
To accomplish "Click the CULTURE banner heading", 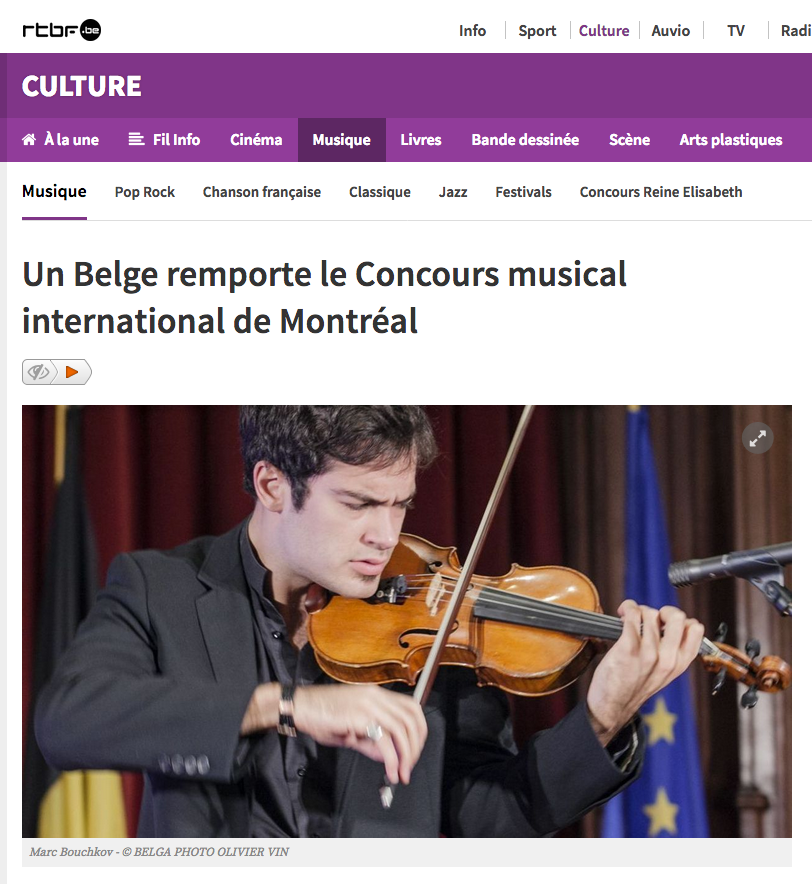I will click(x=82, y=86).
